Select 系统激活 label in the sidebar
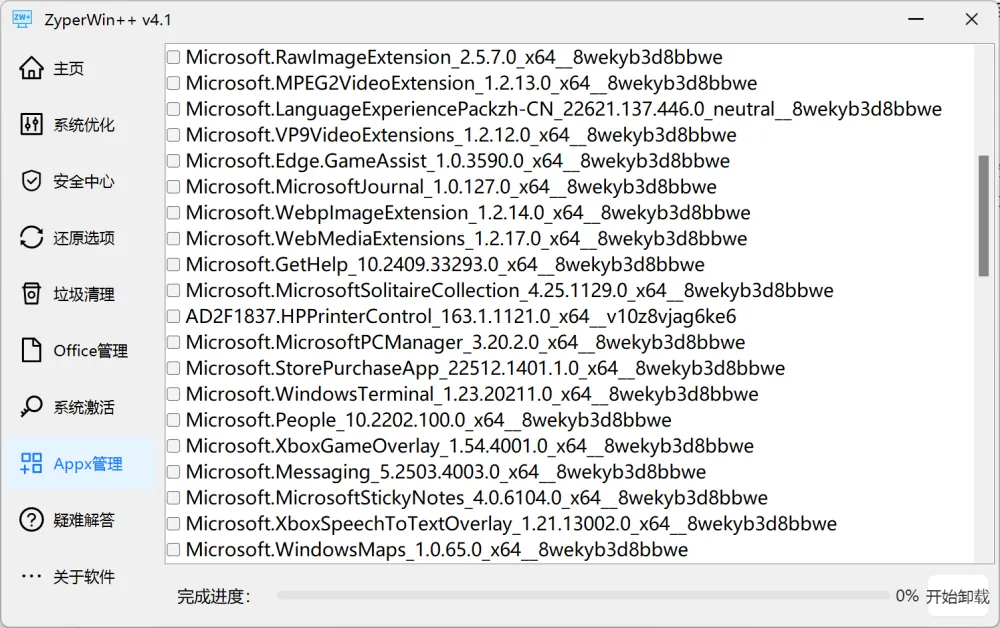Screen dimensions: 1000x628 pos(84,407)
